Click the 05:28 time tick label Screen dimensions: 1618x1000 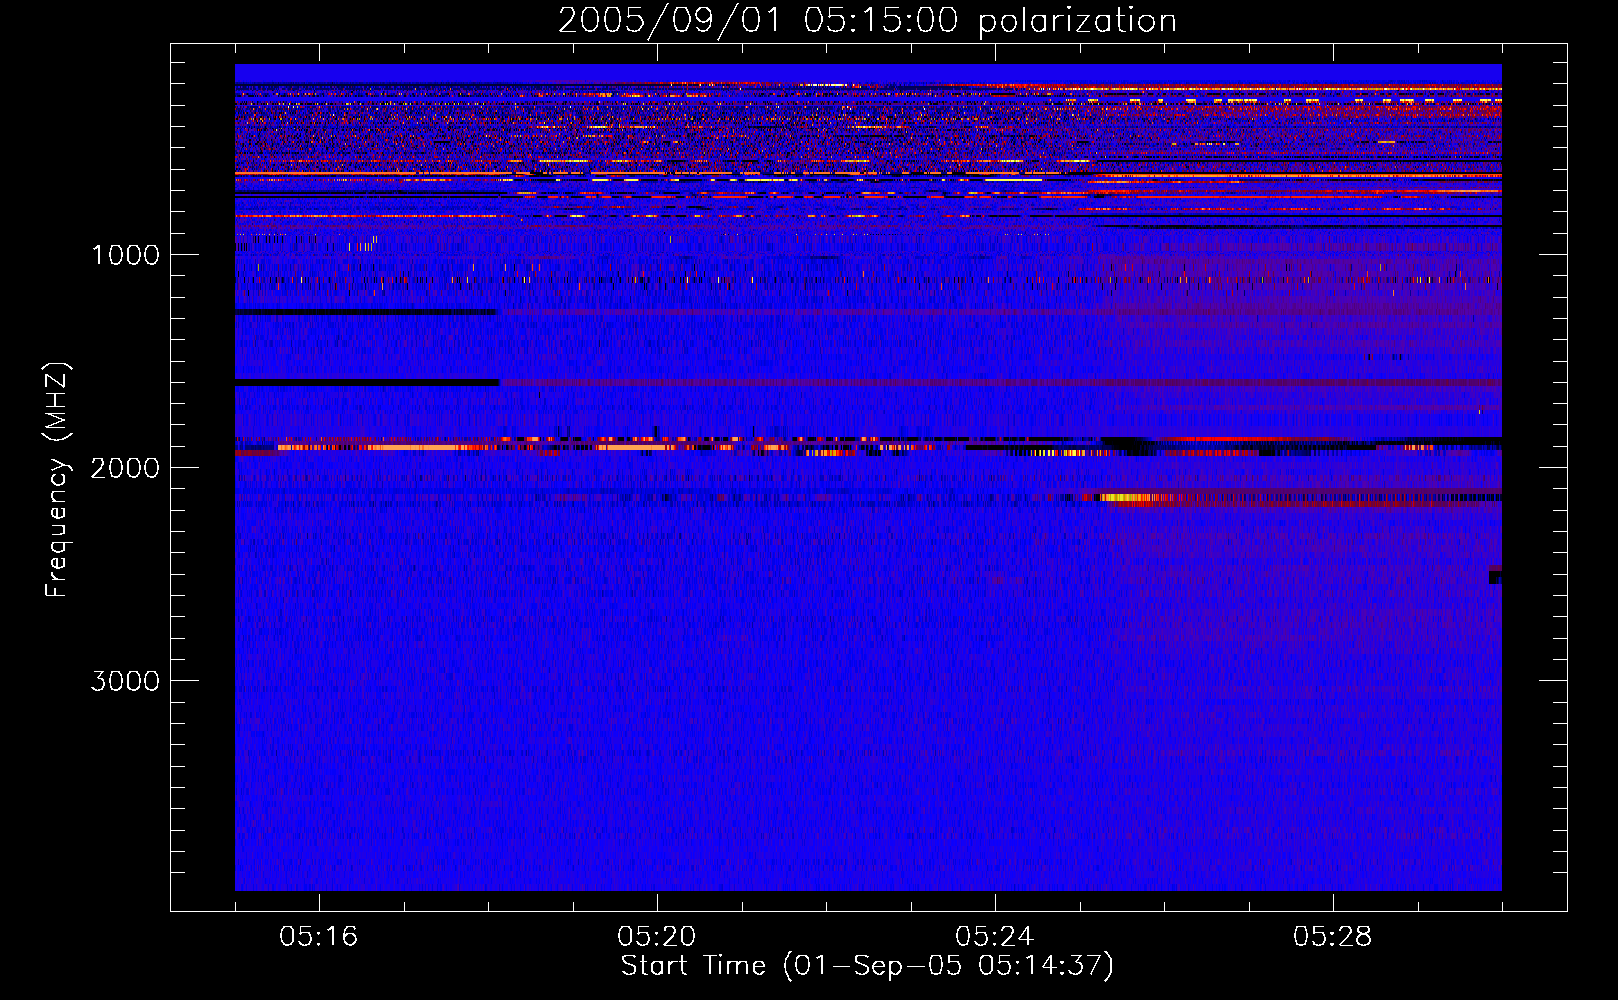pyautogui.click(x=1333, y=937)
